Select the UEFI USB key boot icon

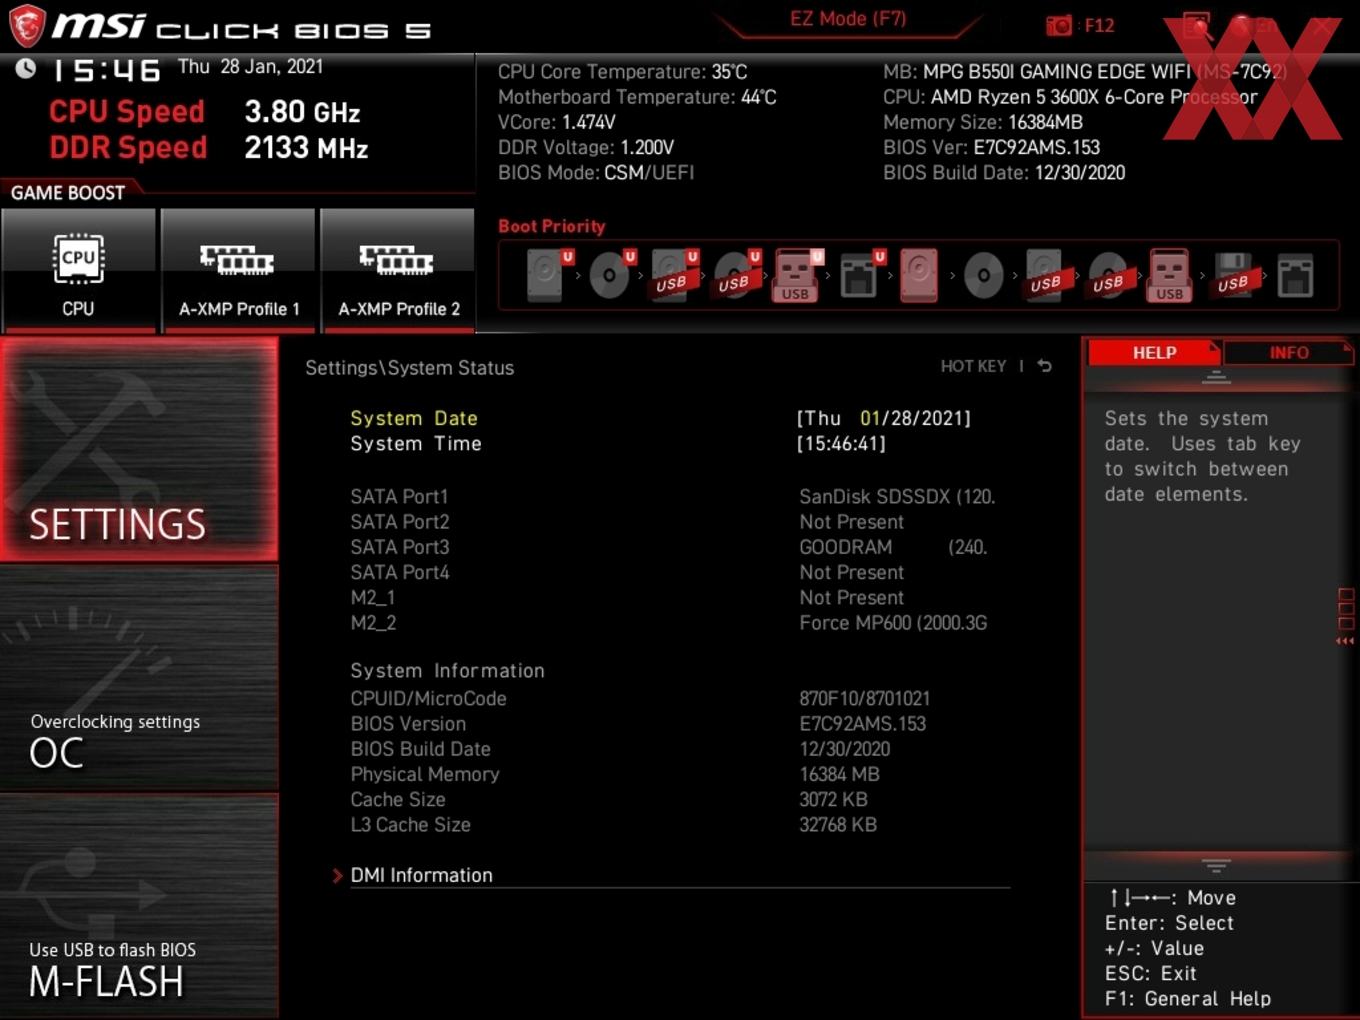pos(797,275)
